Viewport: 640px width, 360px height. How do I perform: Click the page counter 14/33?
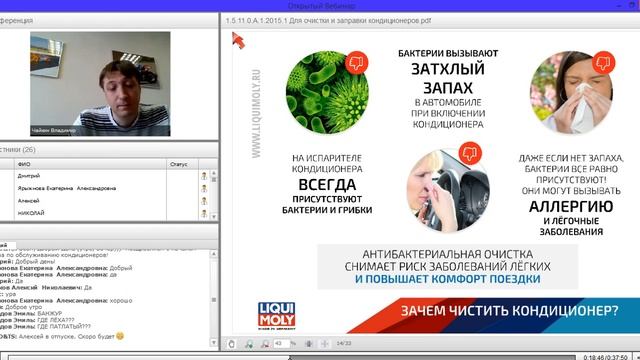[x=344, y=344]
